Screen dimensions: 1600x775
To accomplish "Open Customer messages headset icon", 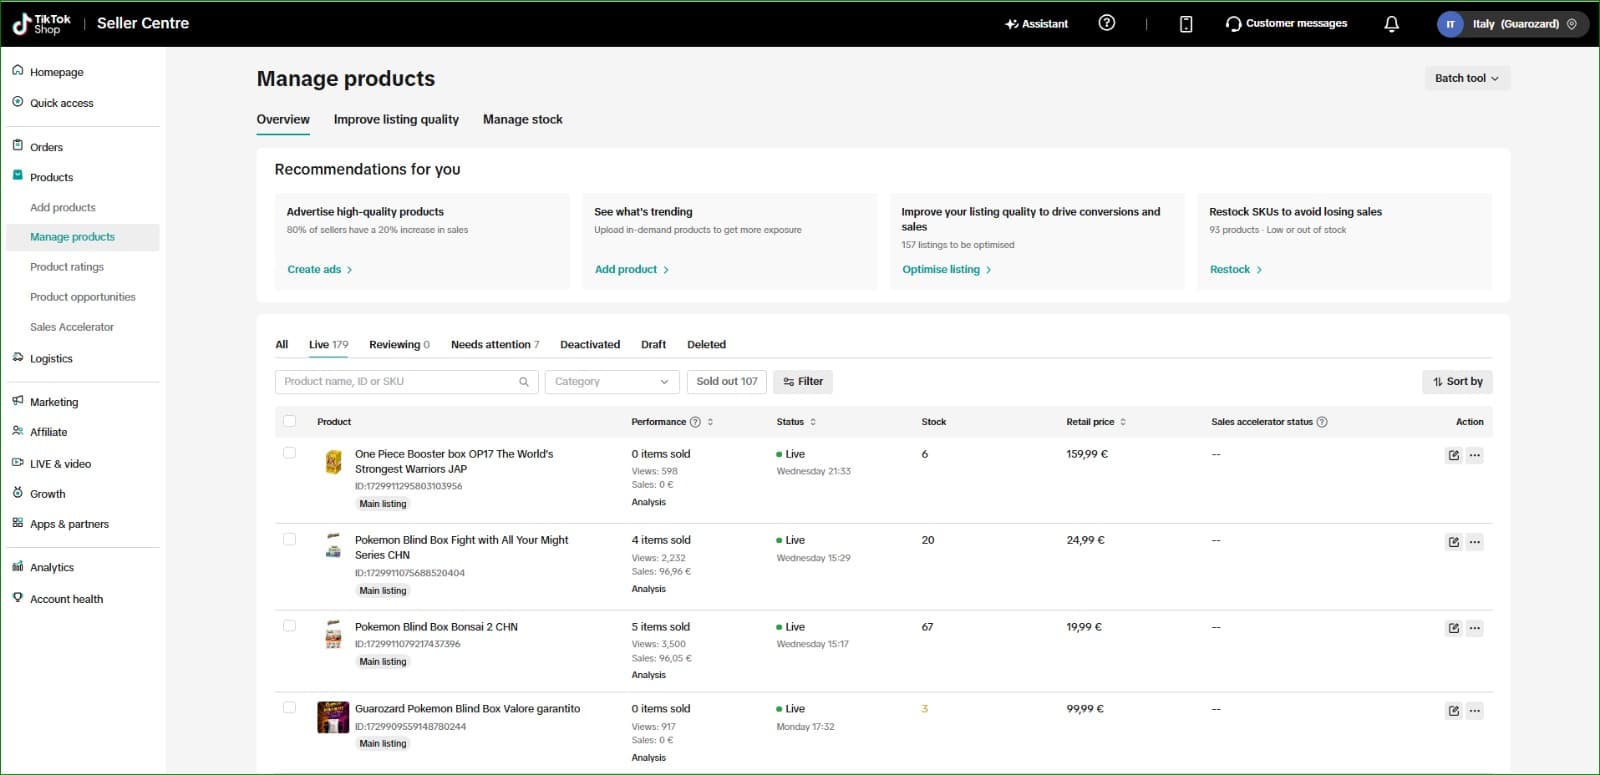I will (1233, 24).
